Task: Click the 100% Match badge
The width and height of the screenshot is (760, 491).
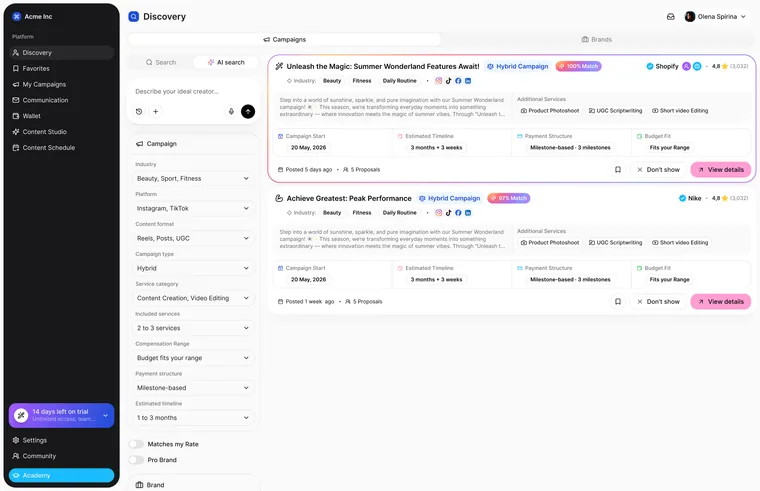Action: click(578, 66)
